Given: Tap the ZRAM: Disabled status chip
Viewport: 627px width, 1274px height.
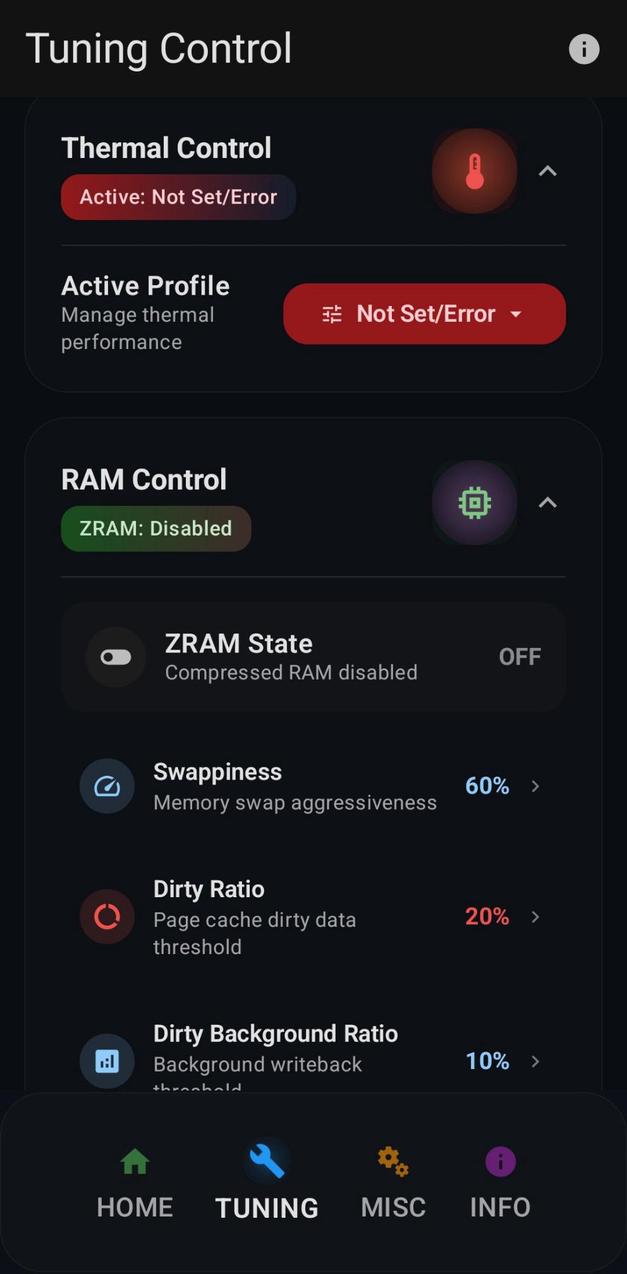Looking at the screenshot, I should [155, 528].
